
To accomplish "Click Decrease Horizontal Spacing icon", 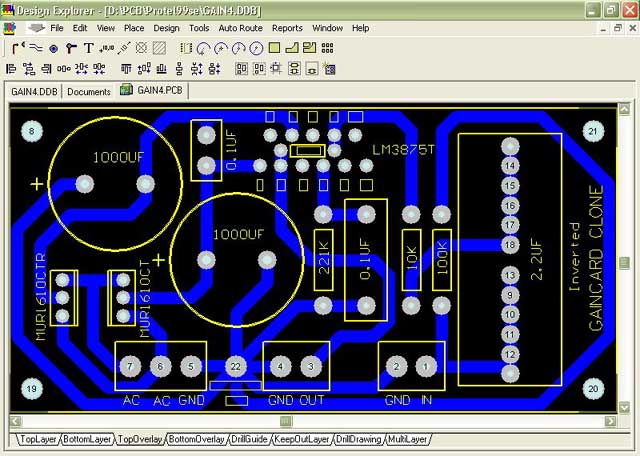I will pyautogui.click(x=99, y=69).
